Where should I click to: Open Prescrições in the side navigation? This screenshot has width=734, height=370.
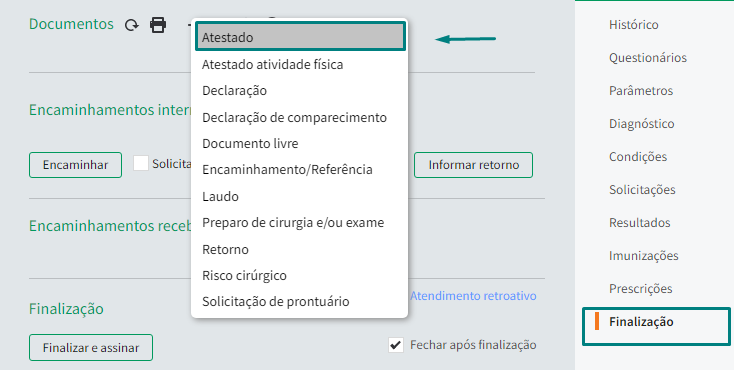(x=640, y=289)
